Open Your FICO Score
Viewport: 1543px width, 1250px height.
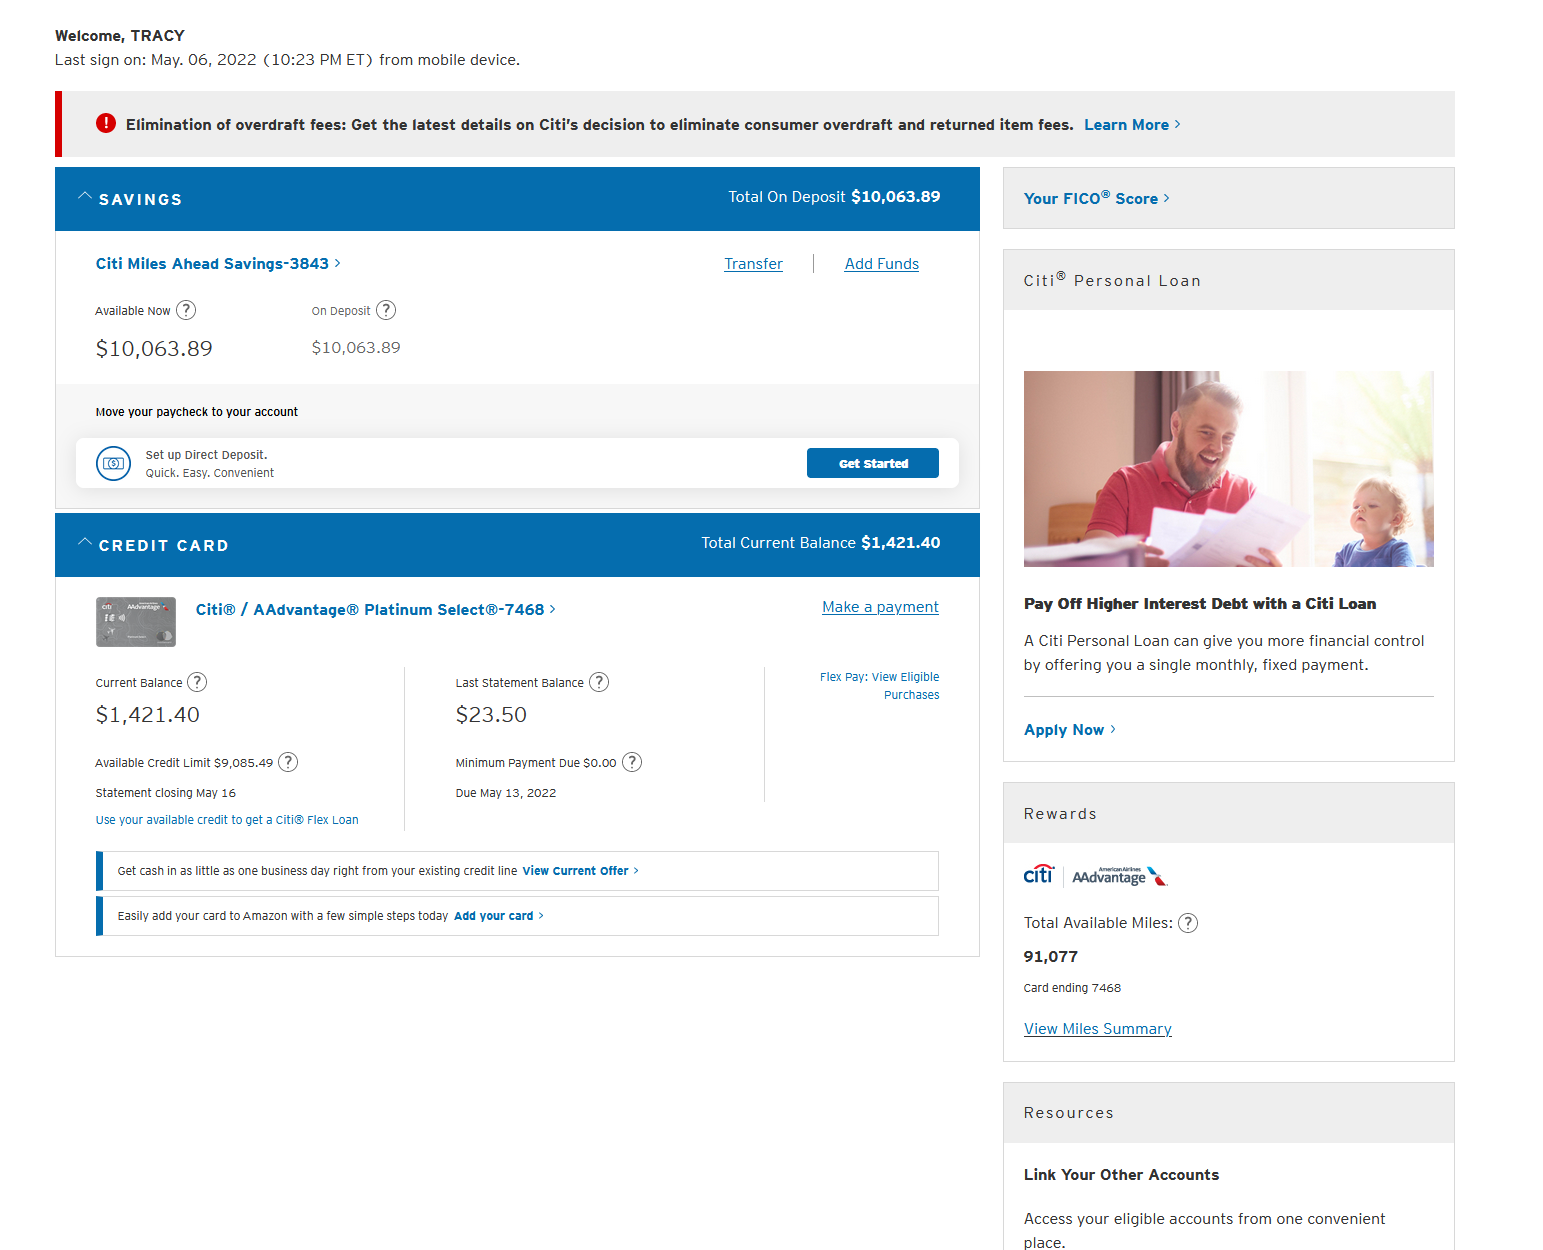pos(1097,198)
